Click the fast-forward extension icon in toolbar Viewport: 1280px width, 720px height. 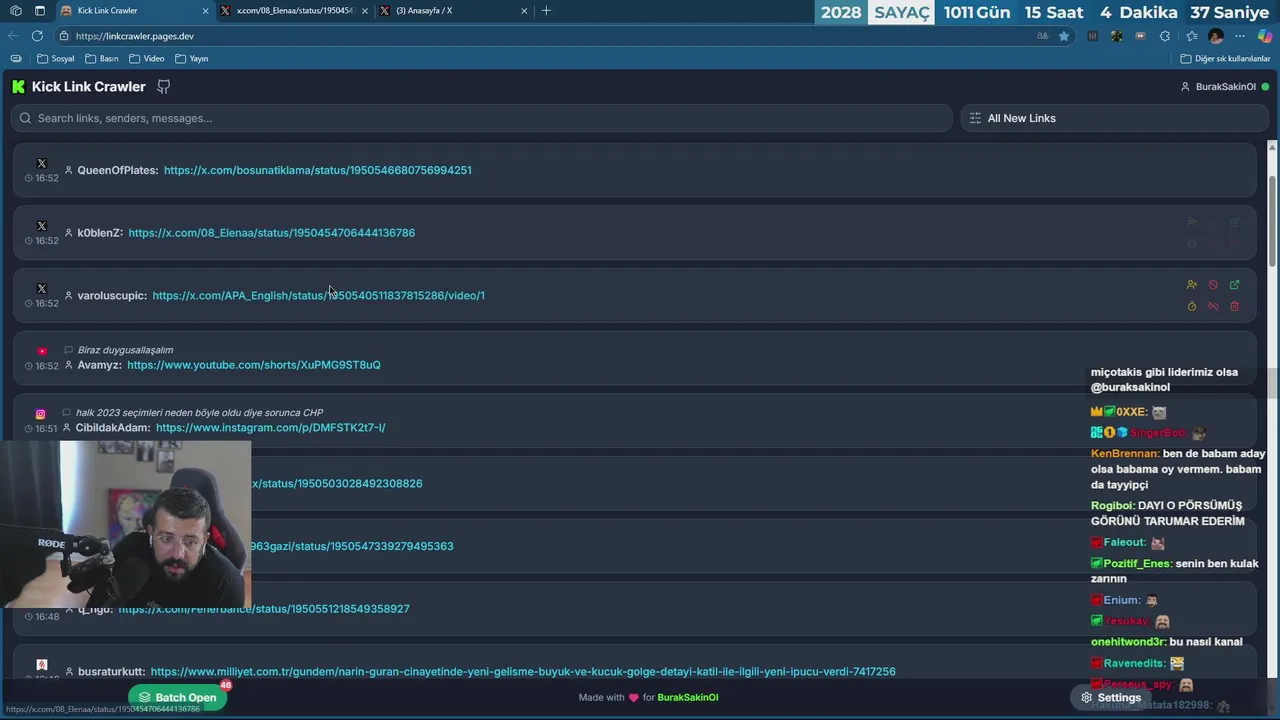point(1141,36)
